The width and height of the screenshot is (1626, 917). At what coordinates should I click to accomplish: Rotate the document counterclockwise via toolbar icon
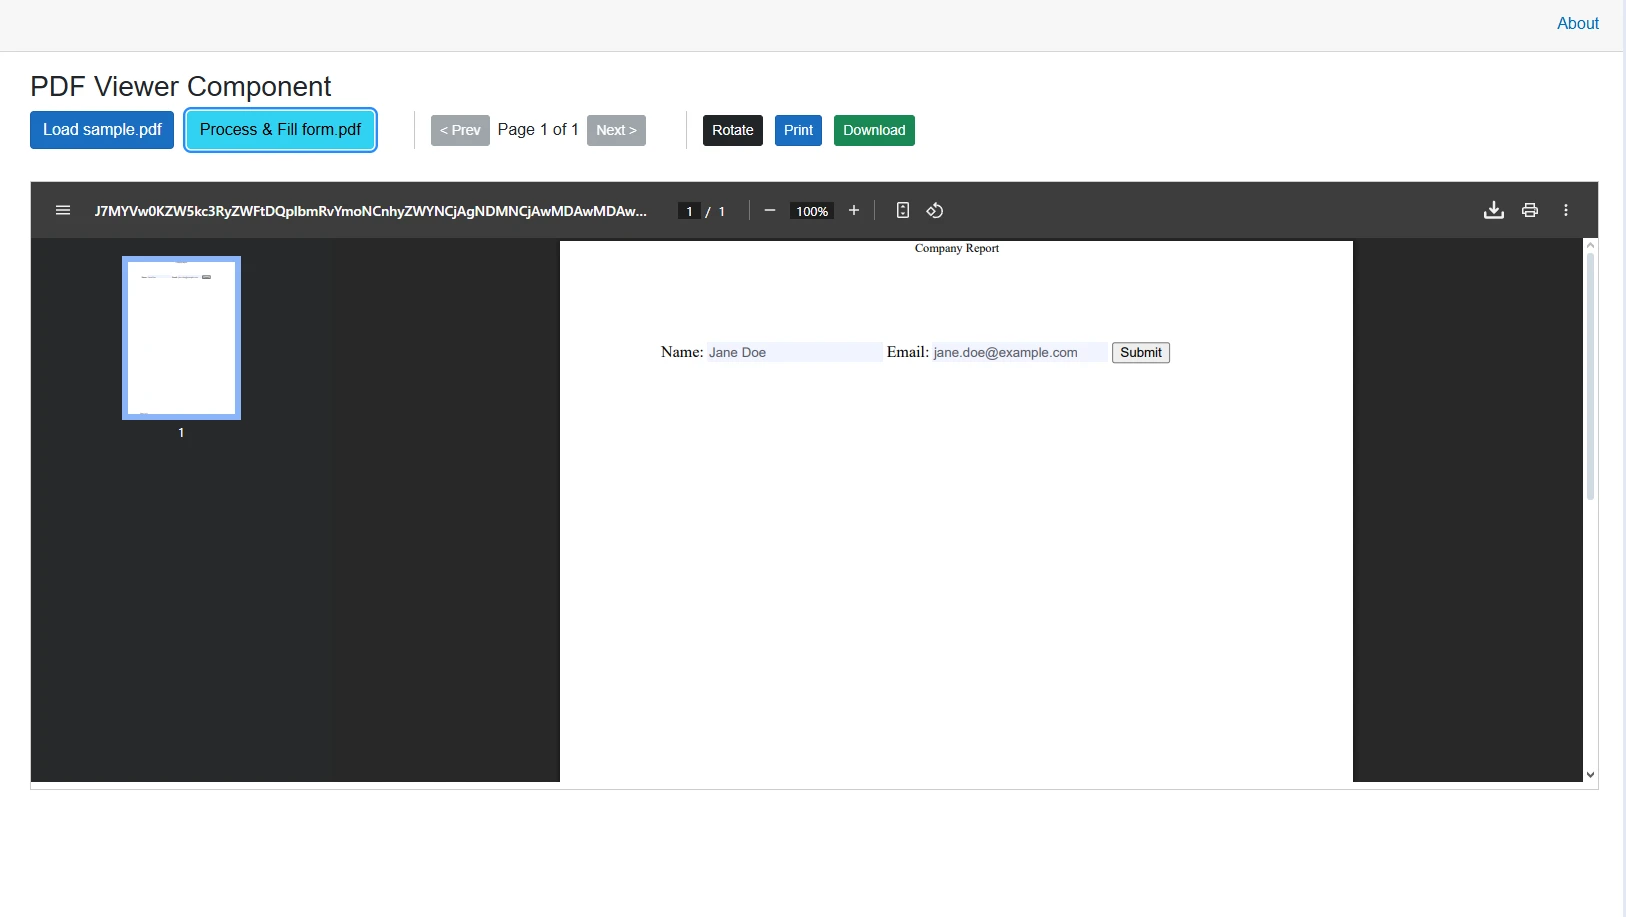point(936,210)
